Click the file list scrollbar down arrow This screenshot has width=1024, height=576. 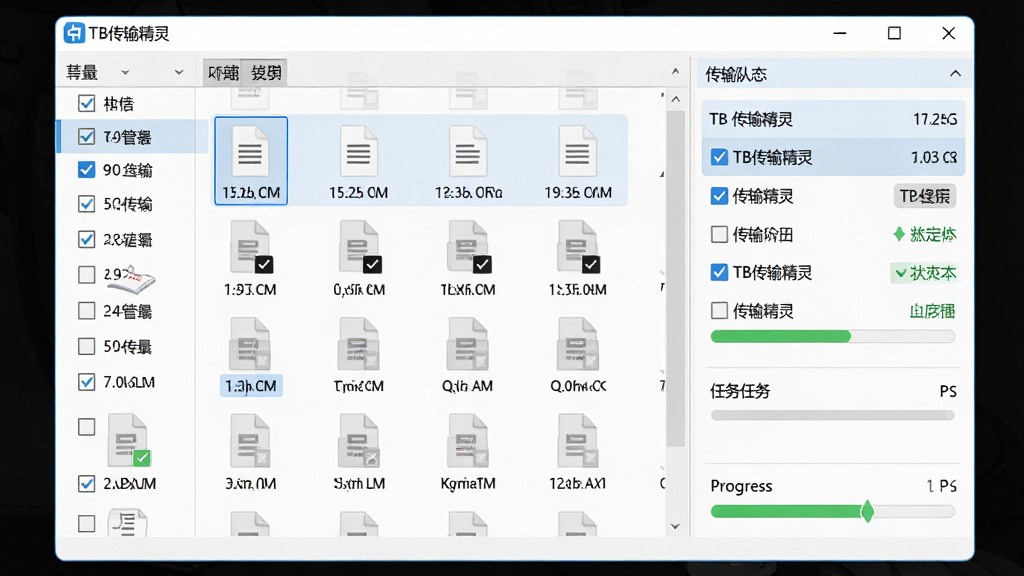pyautogui.click(x=675, y=526)
